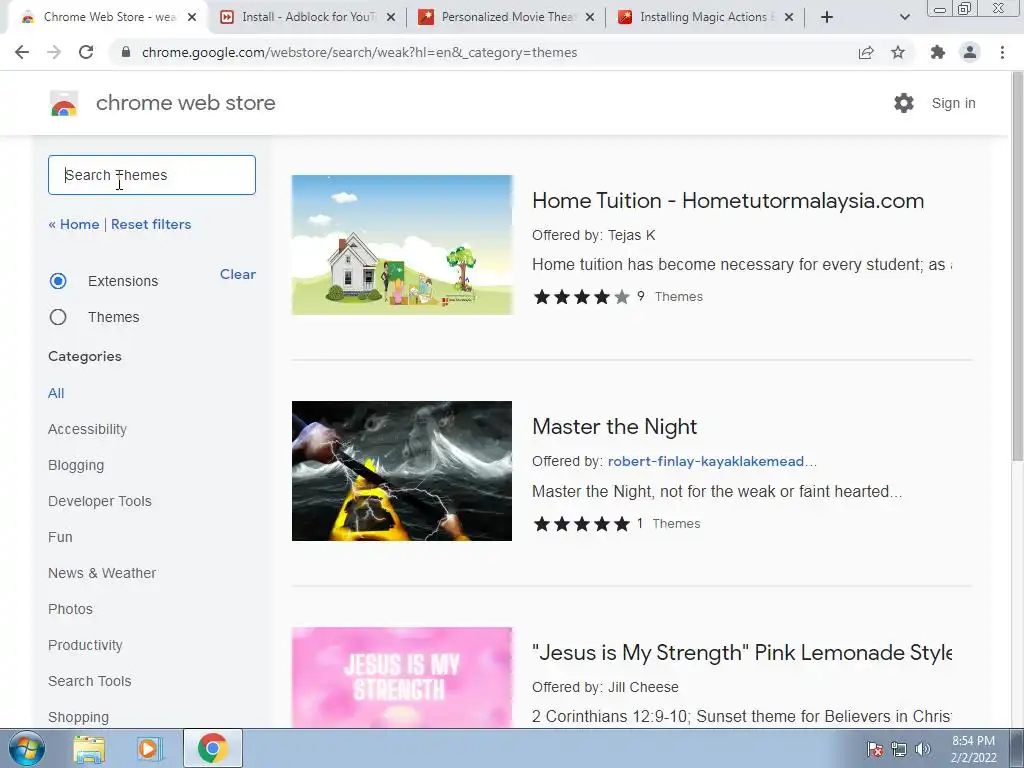View site information via the lock icon
Viewport: 1024px width, 768px height.
pyautogui.click(x=126, y=52)
